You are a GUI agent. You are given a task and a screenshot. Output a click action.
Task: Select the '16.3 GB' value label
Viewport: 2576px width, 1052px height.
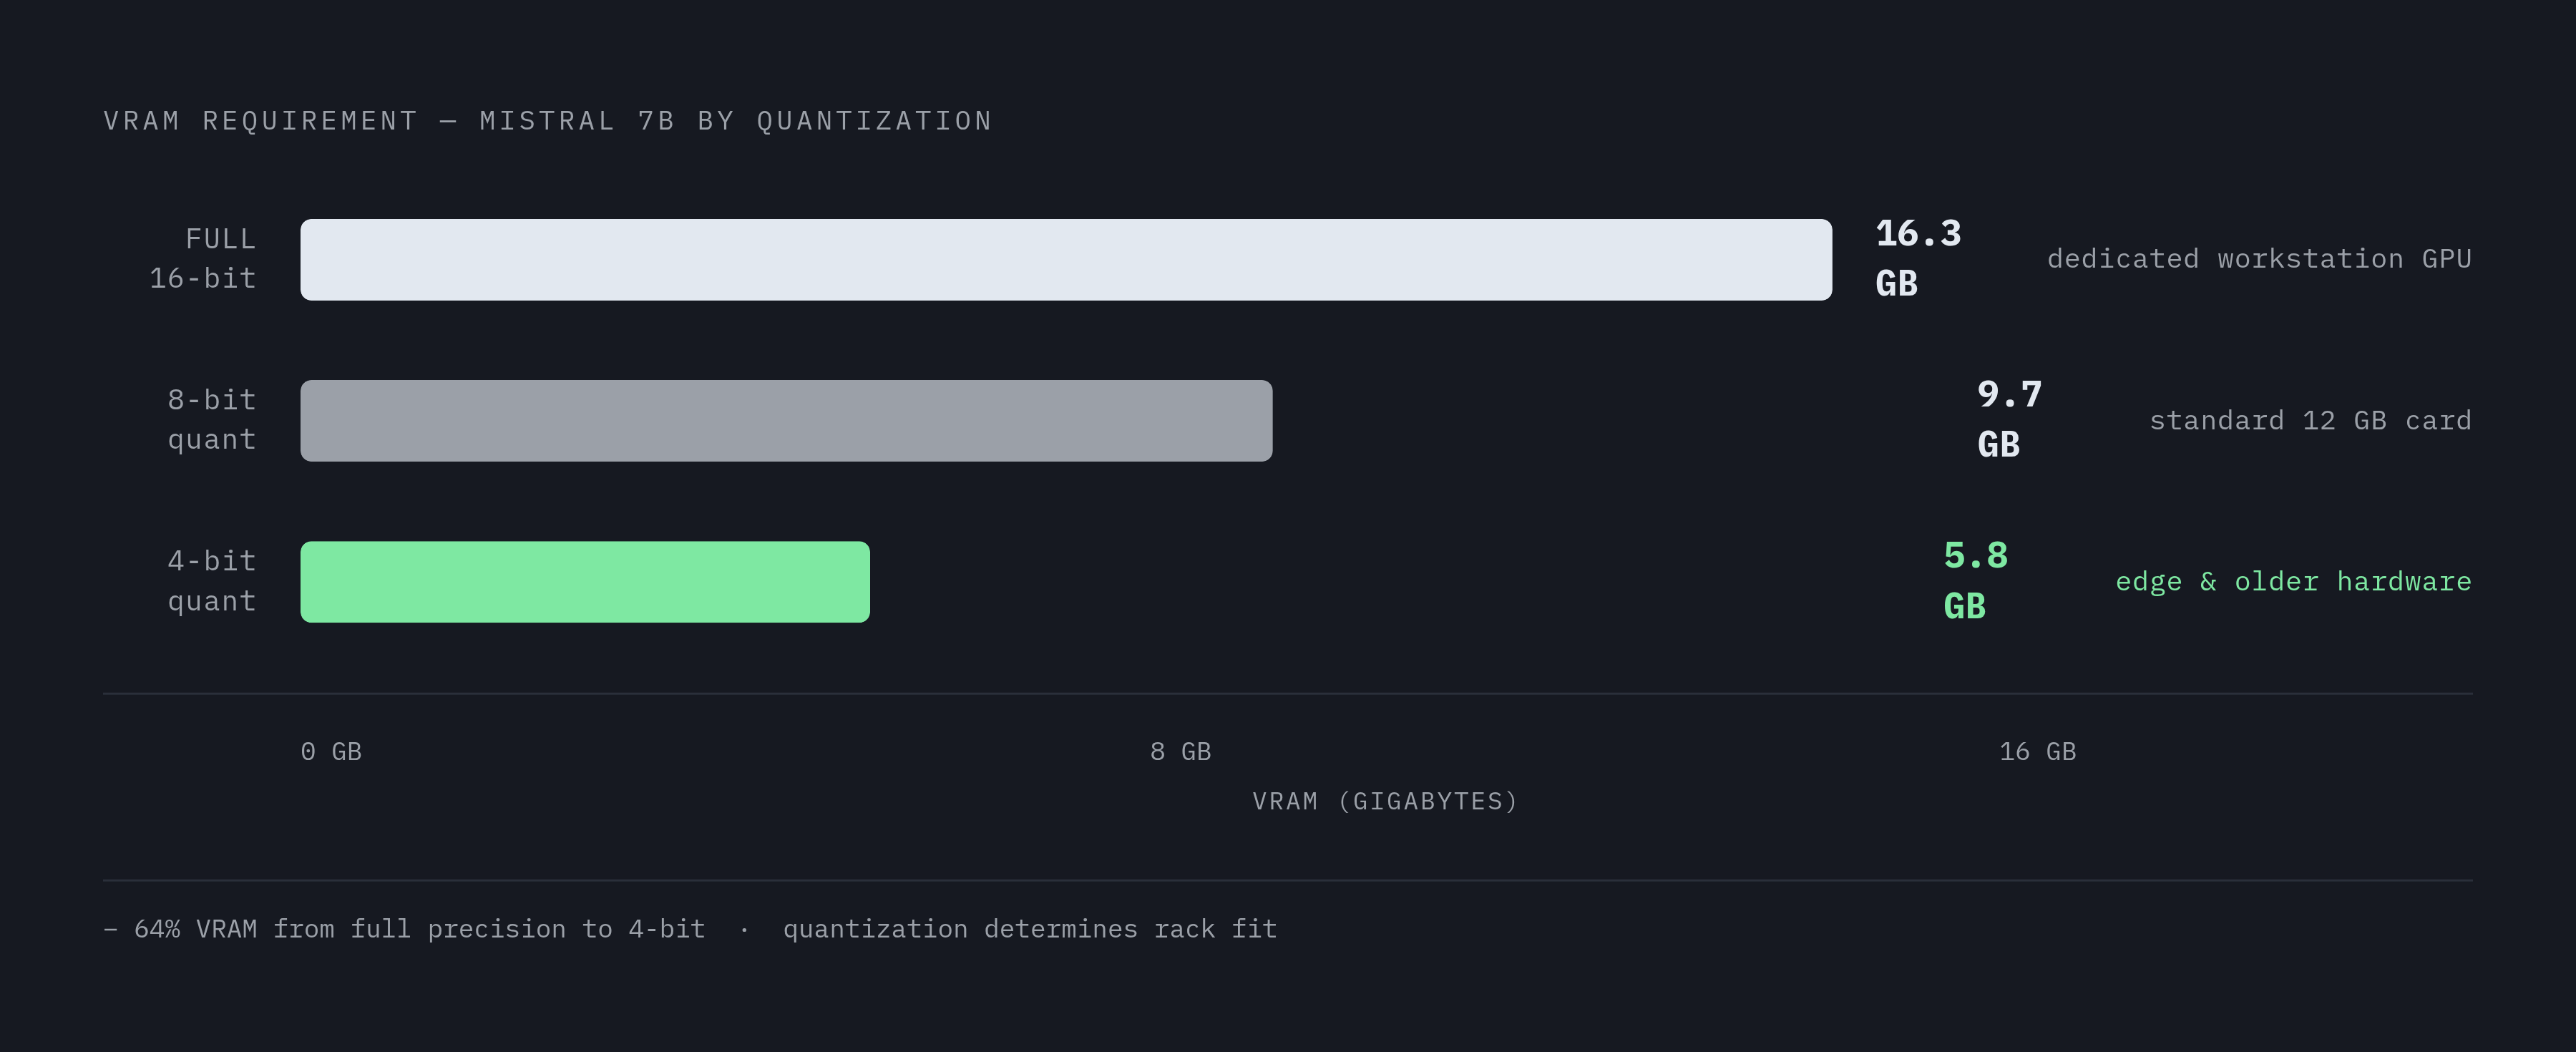click(1918, 259)
